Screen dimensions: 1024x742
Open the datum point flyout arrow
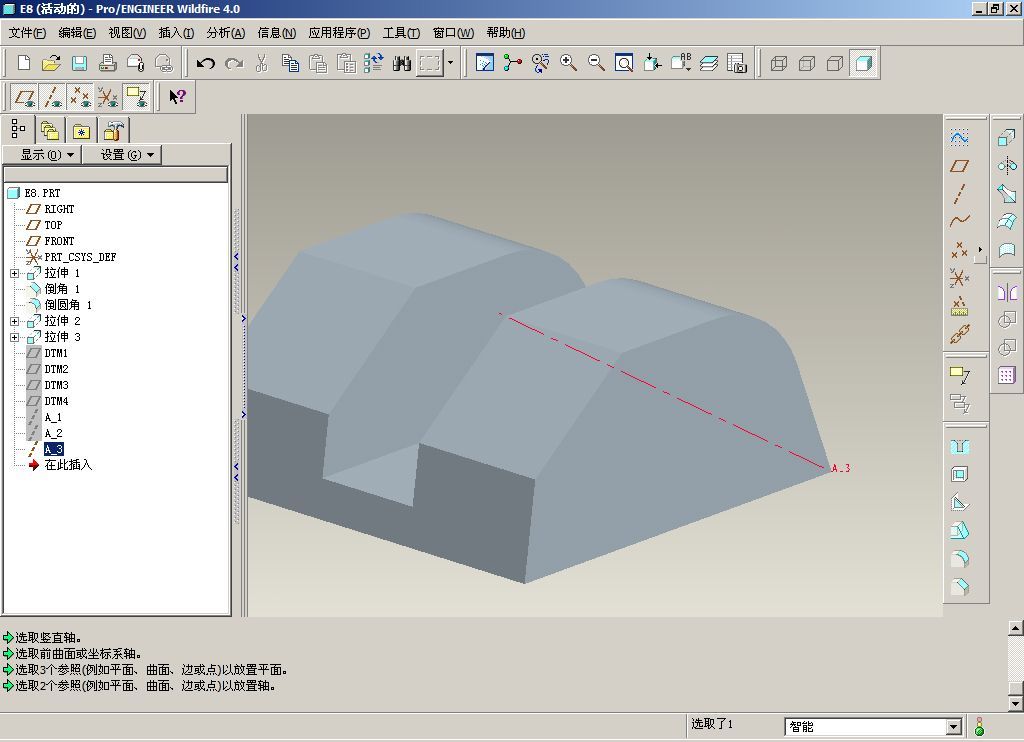coord(980,250)
